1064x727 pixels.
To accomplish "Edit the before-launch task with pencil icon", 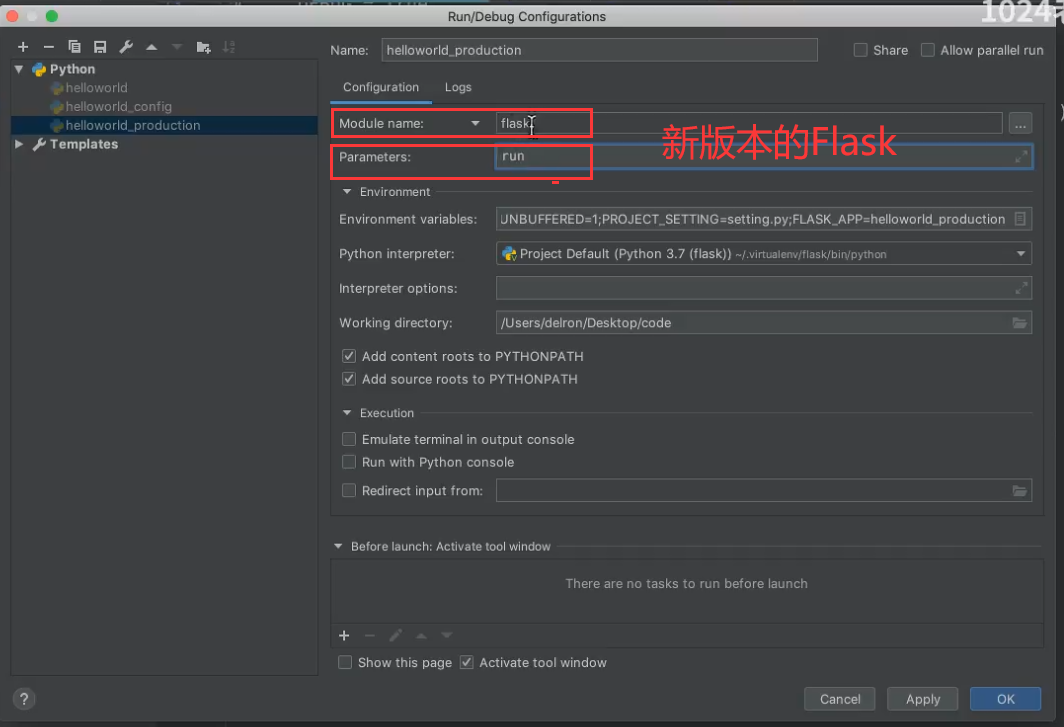I will [x=396, y=635].
